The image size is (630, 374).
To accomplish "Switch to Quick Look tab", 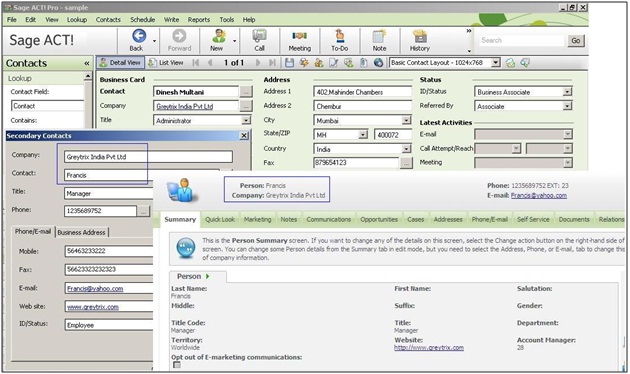I will coord(220,219).
